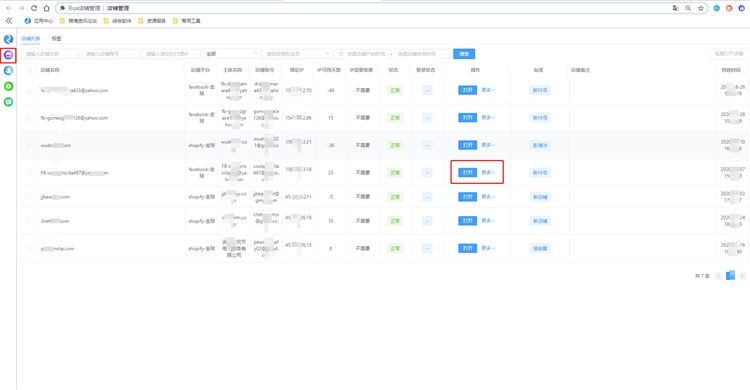Screen dimensions: 750x390
Task: Focus the bound proxy IP search input
Action: [171, 54]
